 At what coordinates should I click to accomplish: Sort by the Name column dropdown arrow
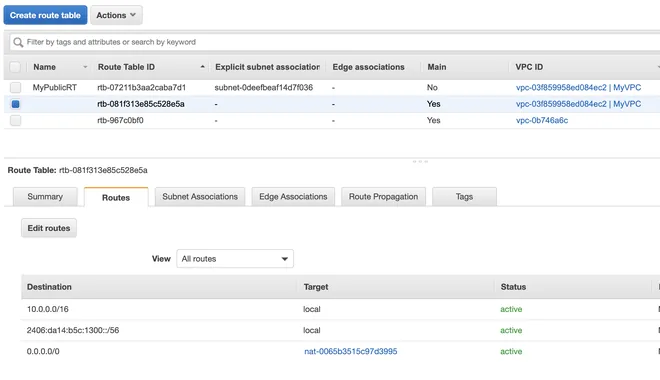[85, 67]
